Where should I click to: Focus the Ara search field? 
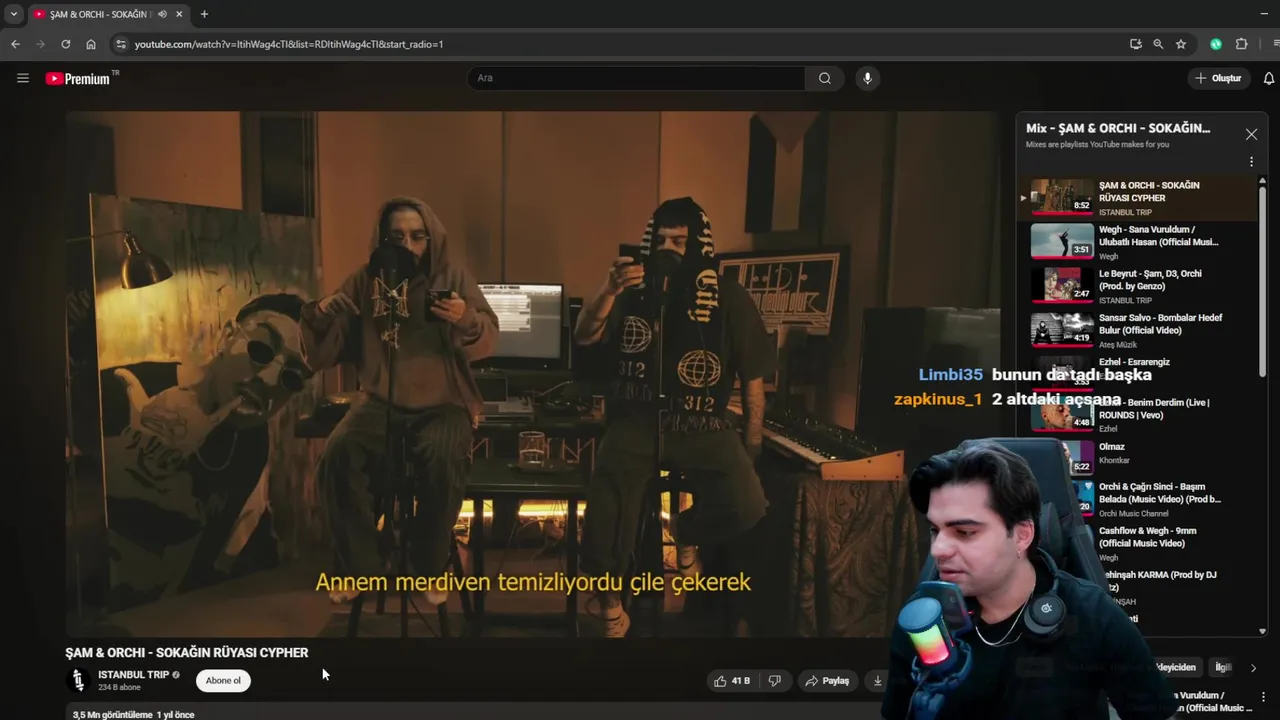point(637,78)
